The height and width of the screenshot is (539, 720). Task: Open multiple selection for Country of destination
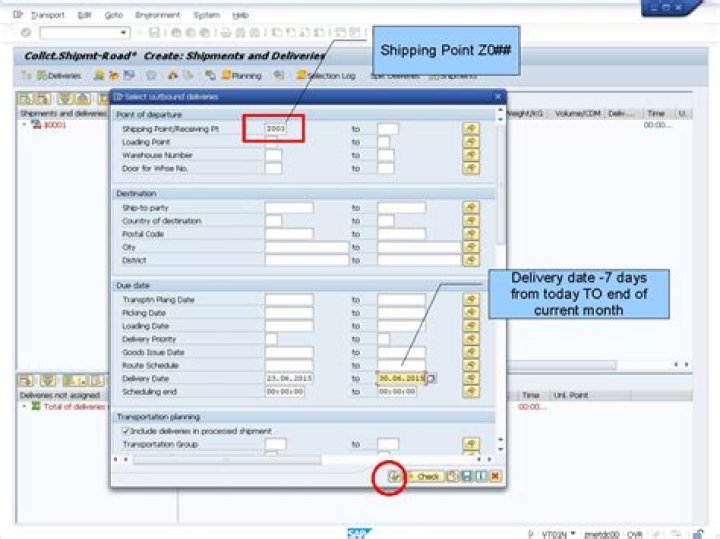click(x=471, y=221)
